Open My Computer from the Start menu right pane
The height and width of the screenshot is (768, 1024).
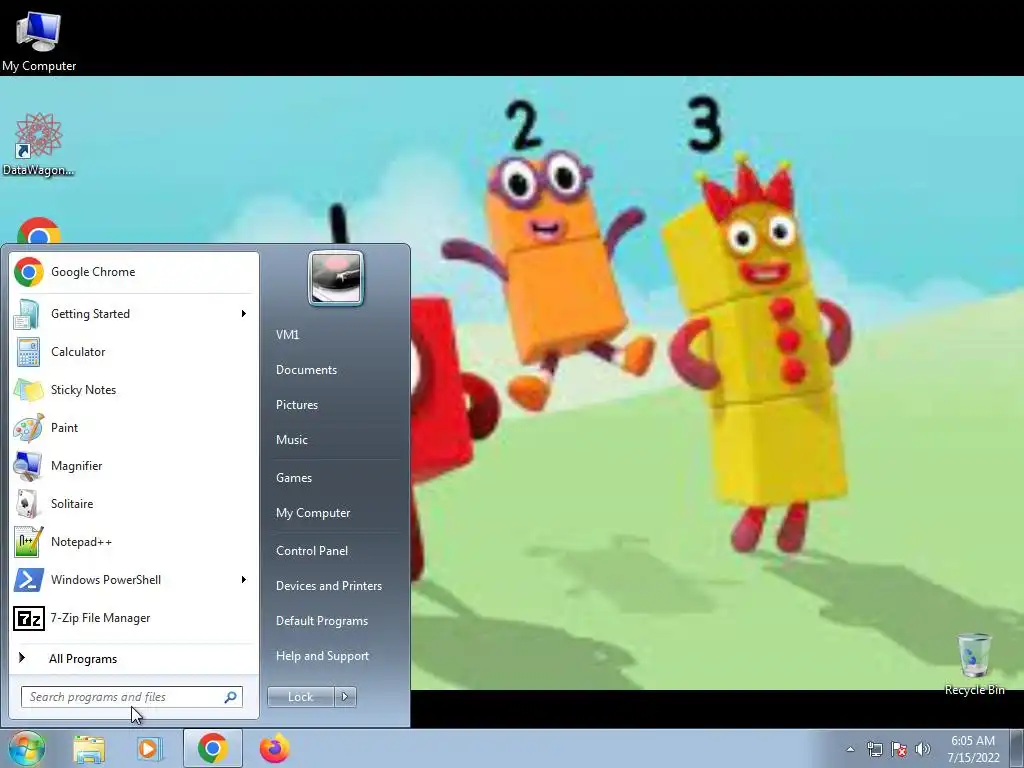pyautogui.click(x=313, y=513)
